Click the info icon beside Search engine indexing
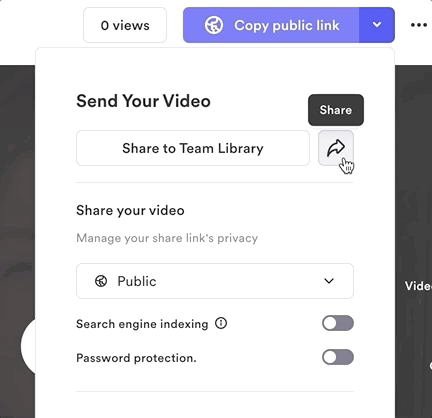This screenshot has width=432, height=418. pos(221,323)
